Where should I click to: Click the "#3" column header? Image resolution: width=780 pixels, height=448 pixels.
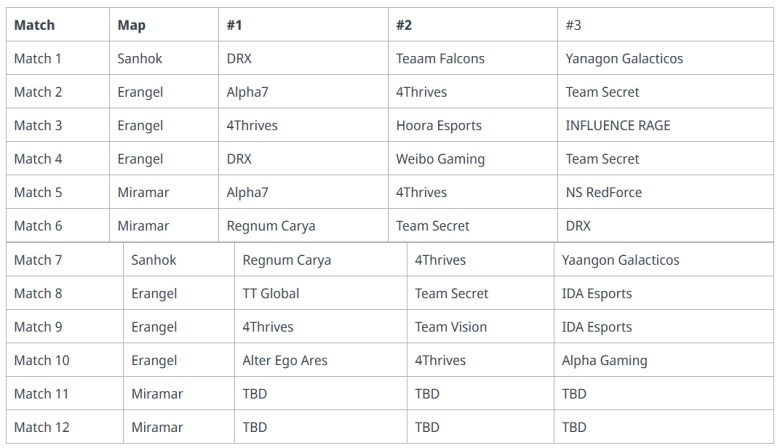point(574,25)
